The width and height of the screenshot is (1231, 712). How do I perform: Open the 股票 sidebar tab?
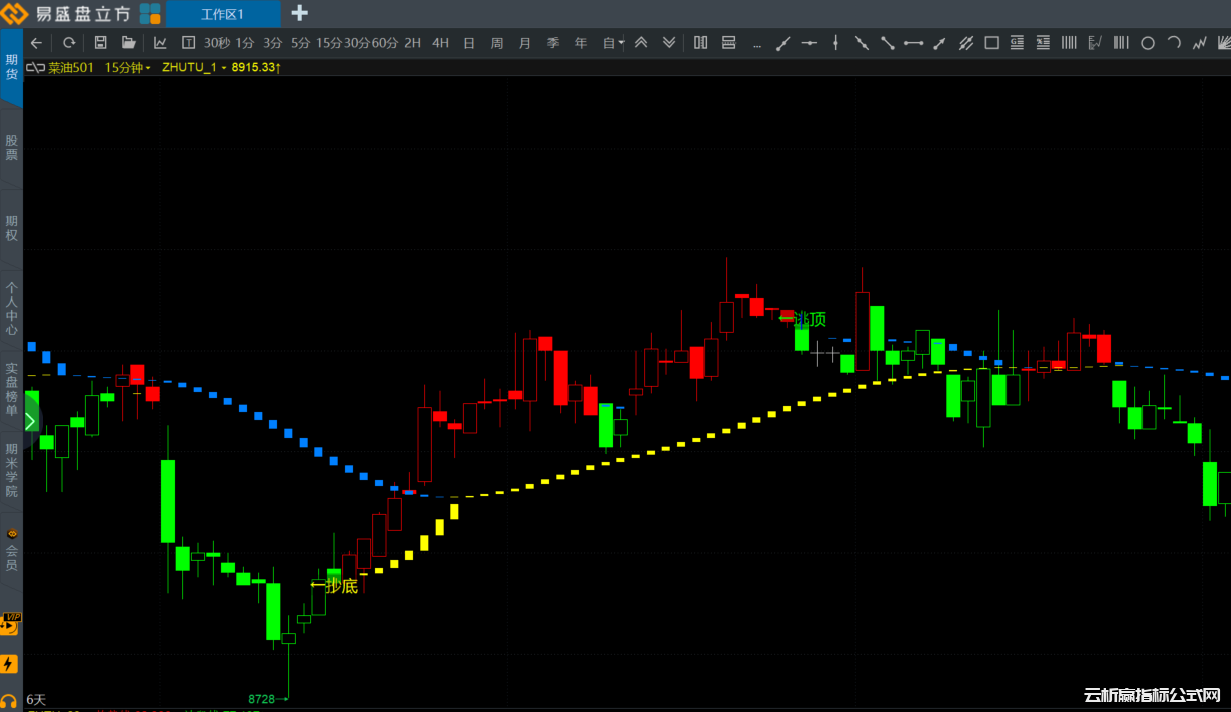click(x=11, y=148)
